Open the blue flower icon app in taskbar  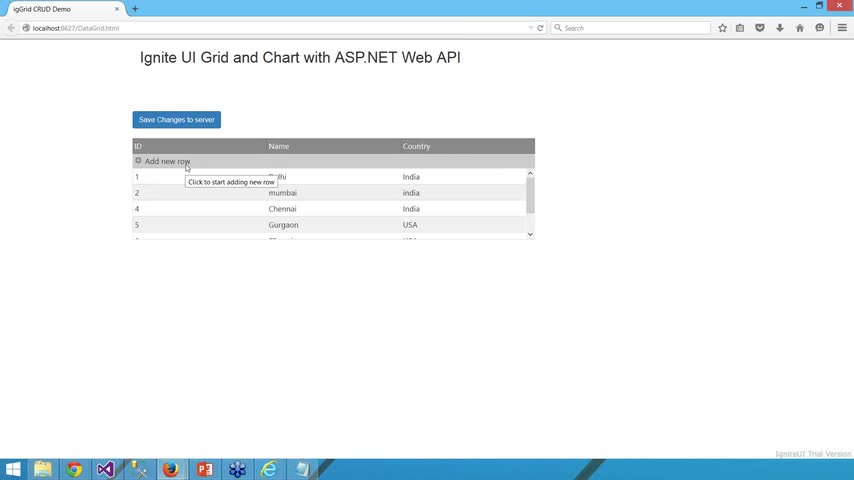(x=237, y=469)
